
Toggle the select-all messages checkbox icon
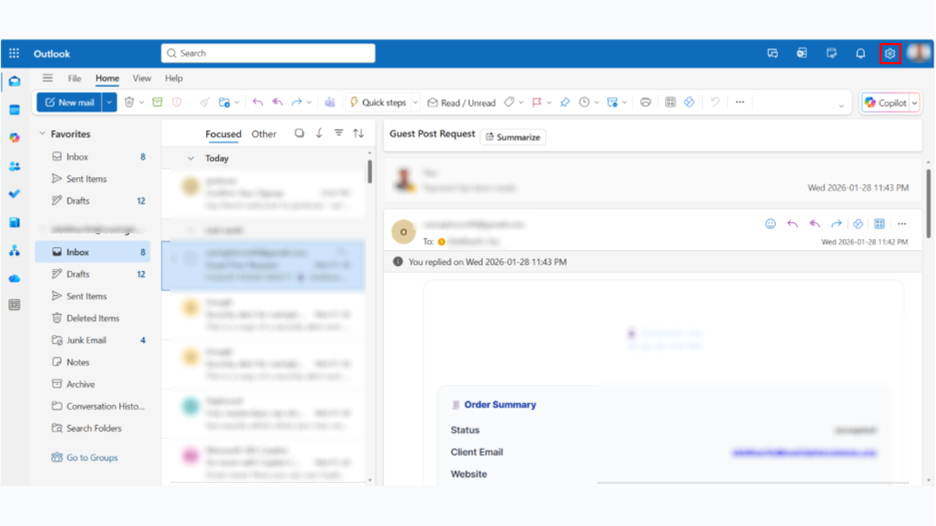[x=299, y=133]
